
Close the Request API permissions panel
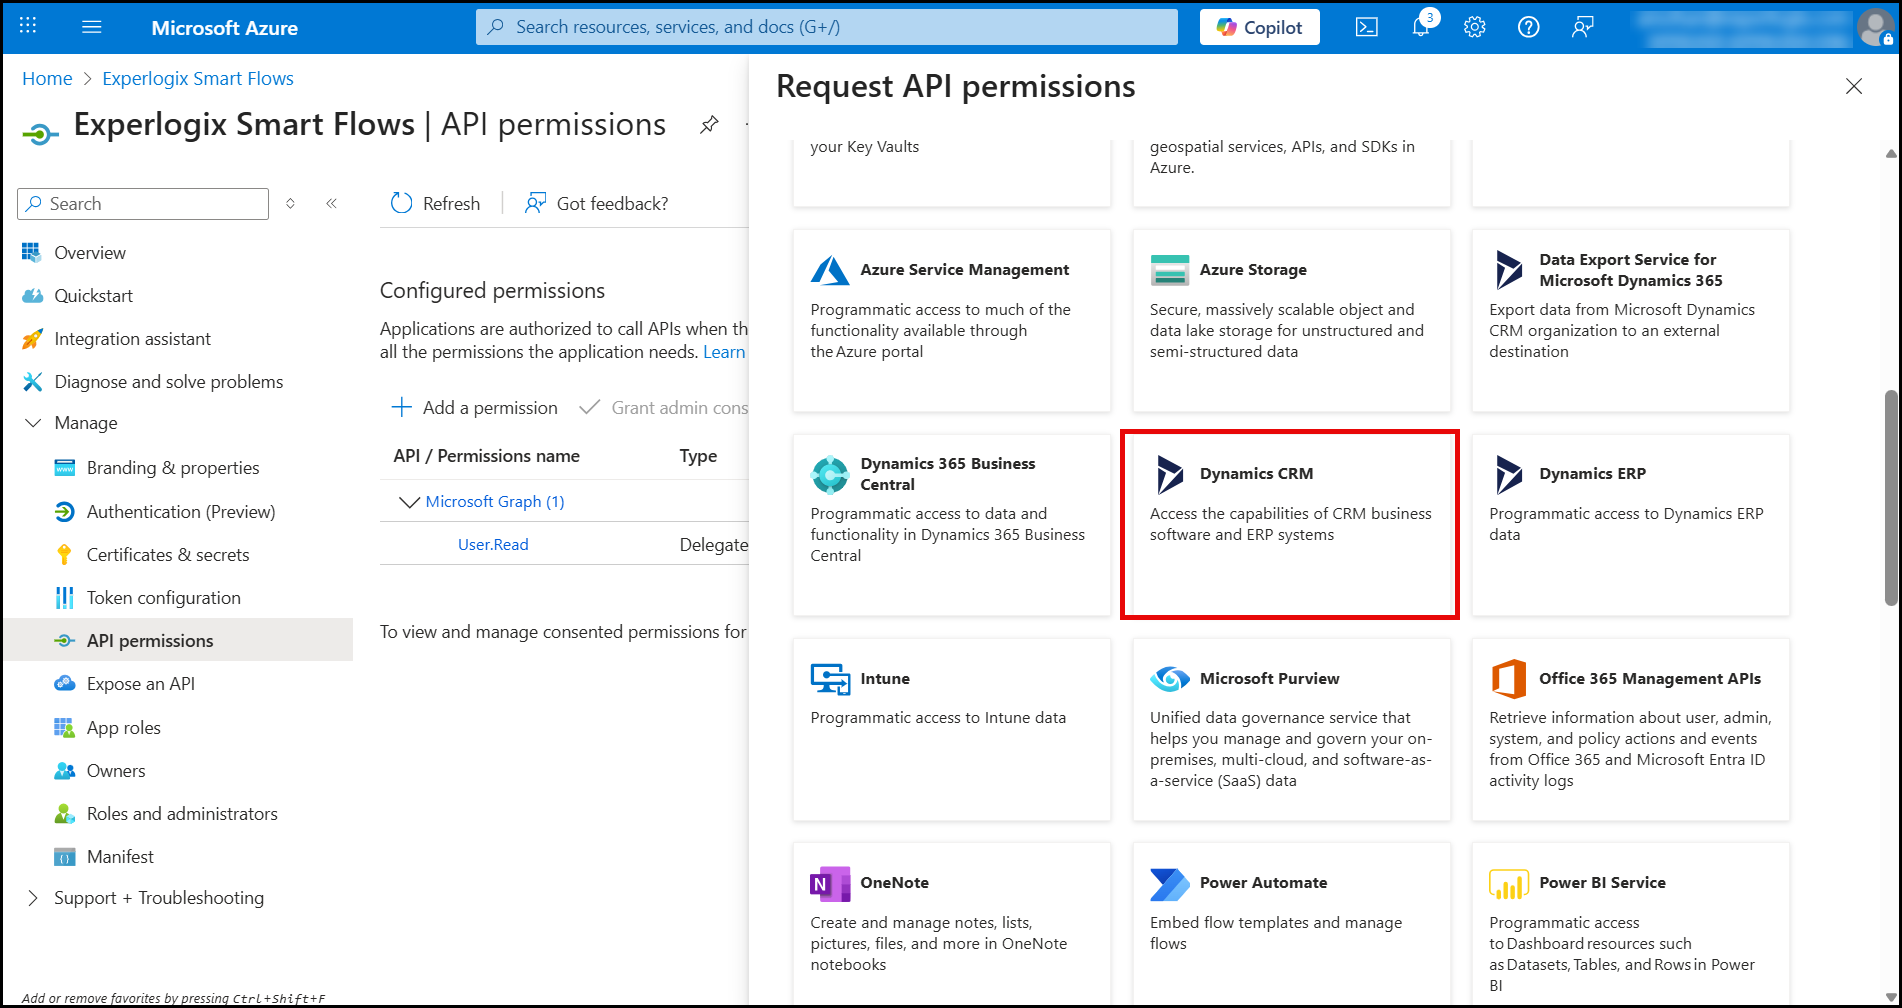coord(1854,86)
